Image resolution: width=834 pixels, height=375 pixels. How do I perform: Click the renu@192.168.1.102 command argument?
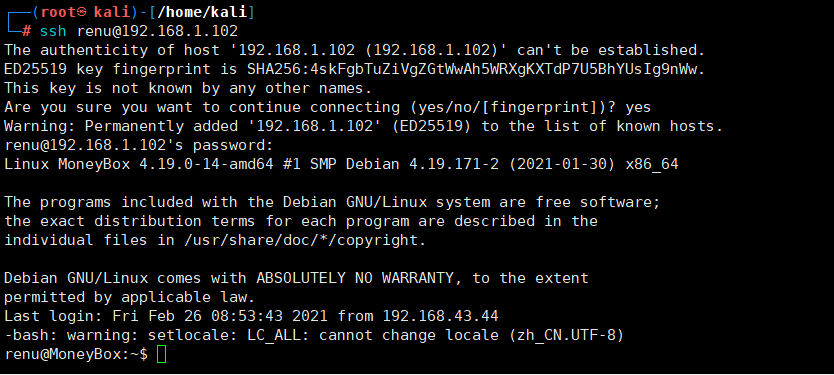click(x=157, y=31)
